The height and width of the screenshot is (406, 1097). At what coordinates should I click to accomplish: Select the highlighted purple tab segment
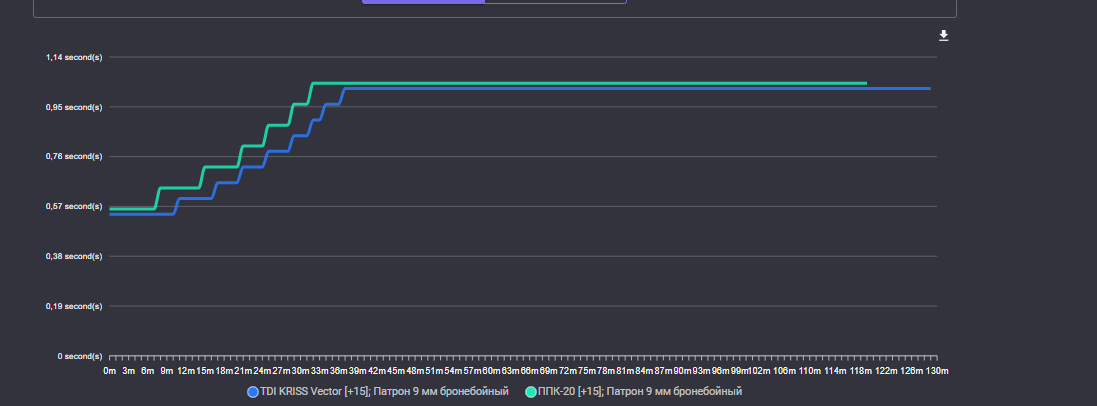pos(423,2)
